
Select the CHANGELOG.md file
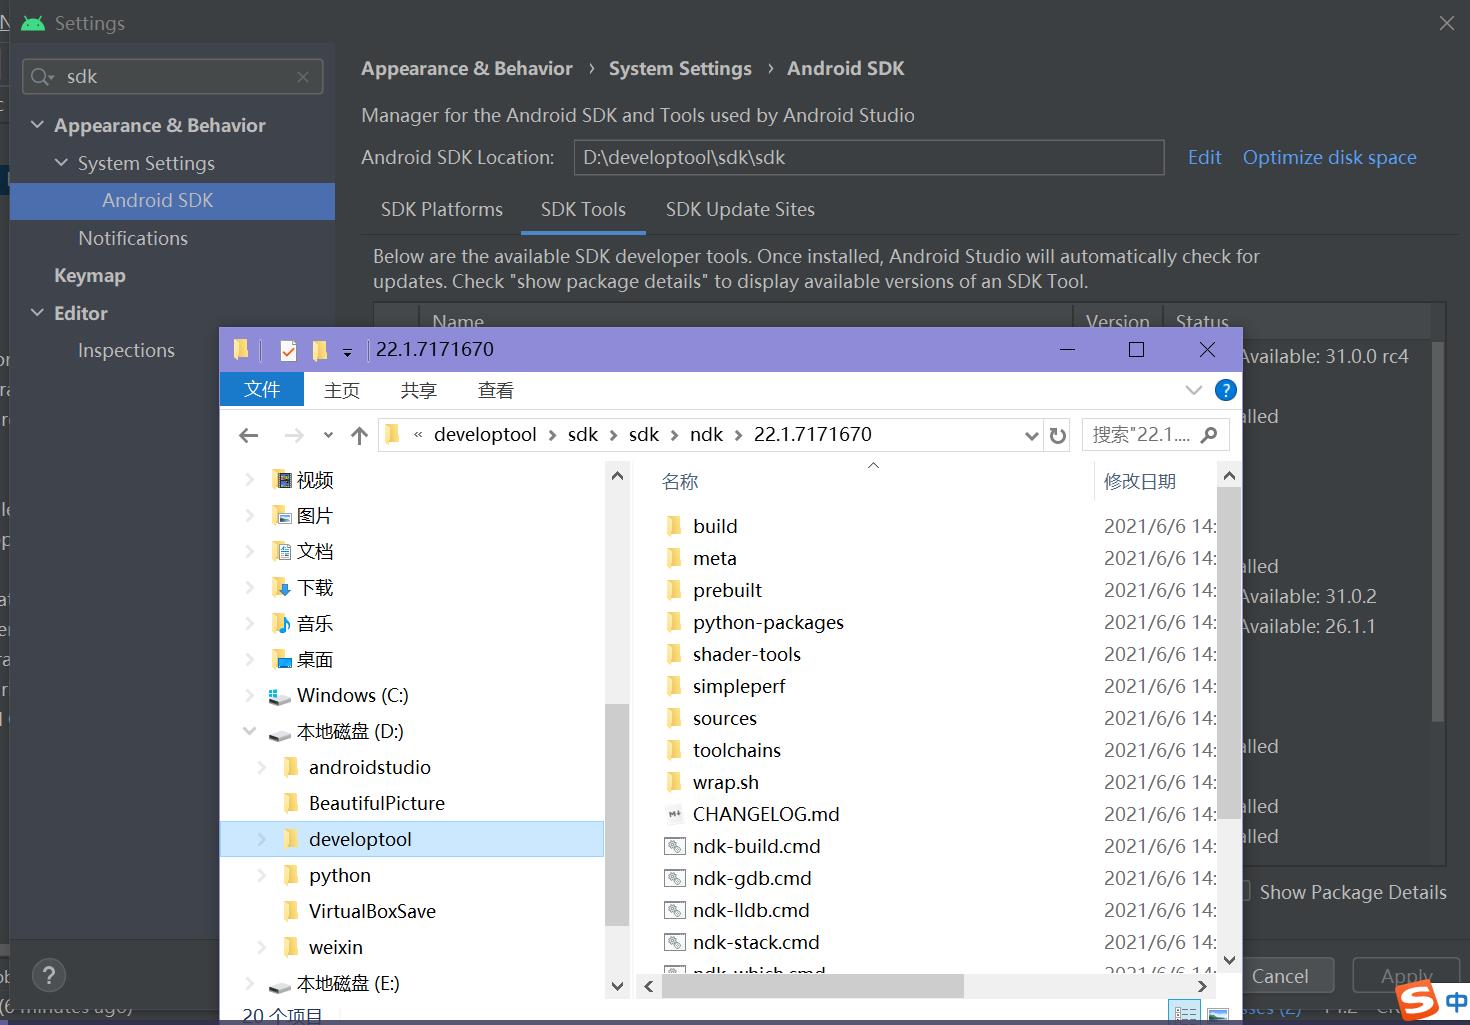(x=766, y=814)
